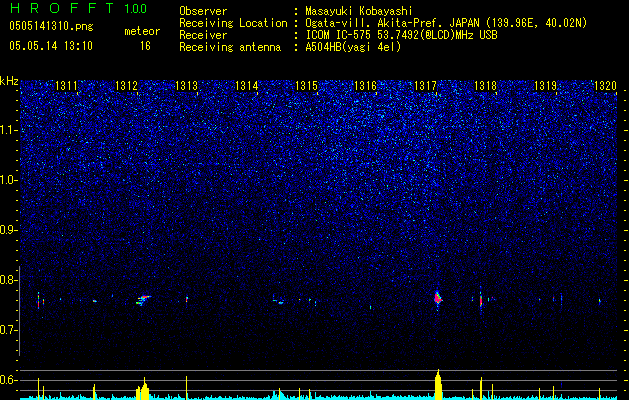Click the 0.8 frequency axis label
The height and width of the screenshot is (400, 629).
coord(9,280)
